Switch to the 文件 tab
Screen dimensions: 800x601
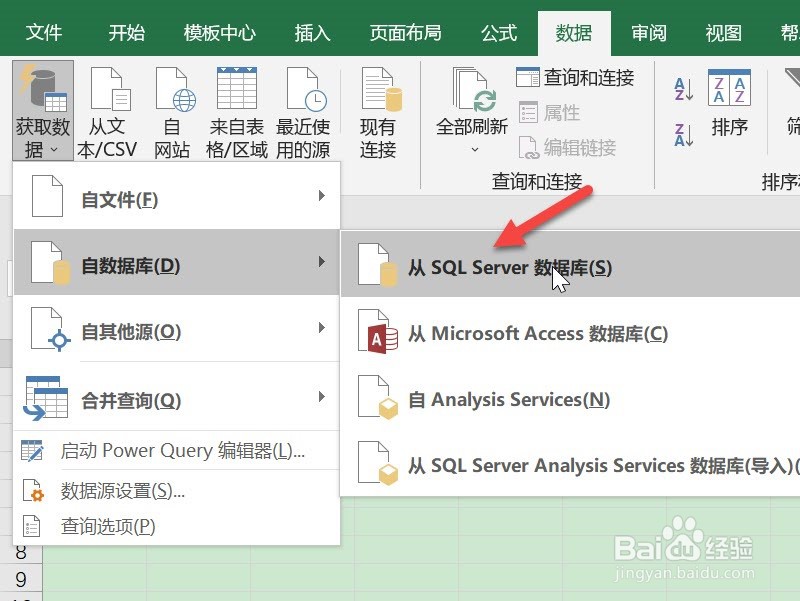(x=44, y=33)
